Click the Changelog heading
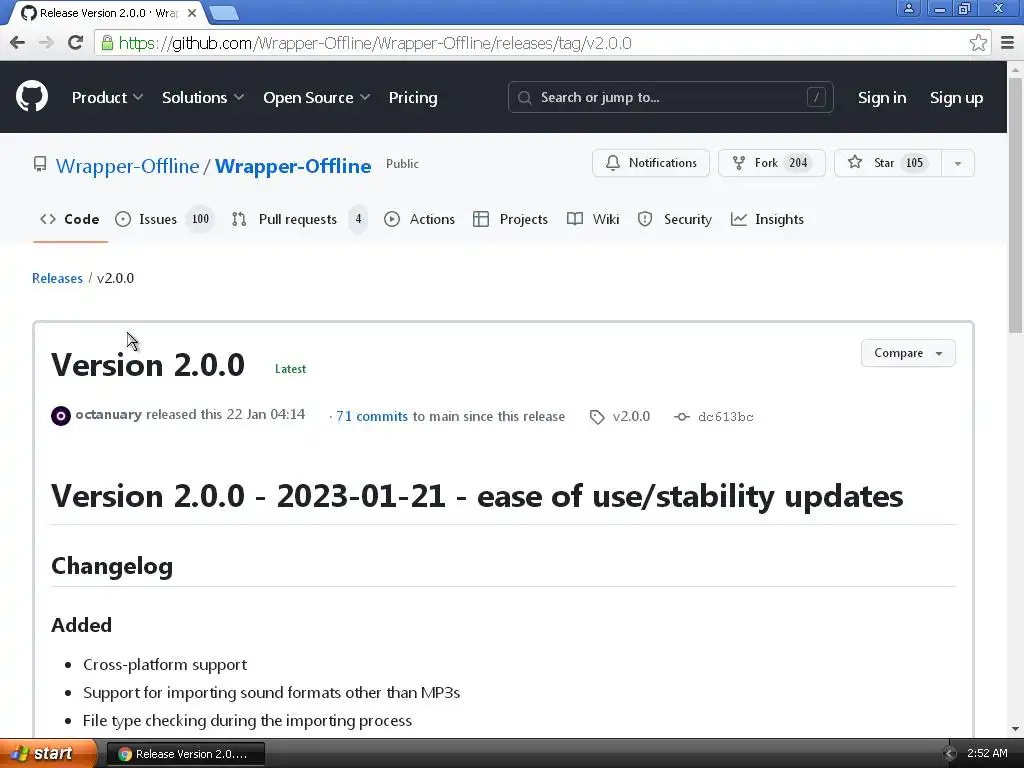The height and width of the screenshot is (768, 1024). [x=112, y=566]
